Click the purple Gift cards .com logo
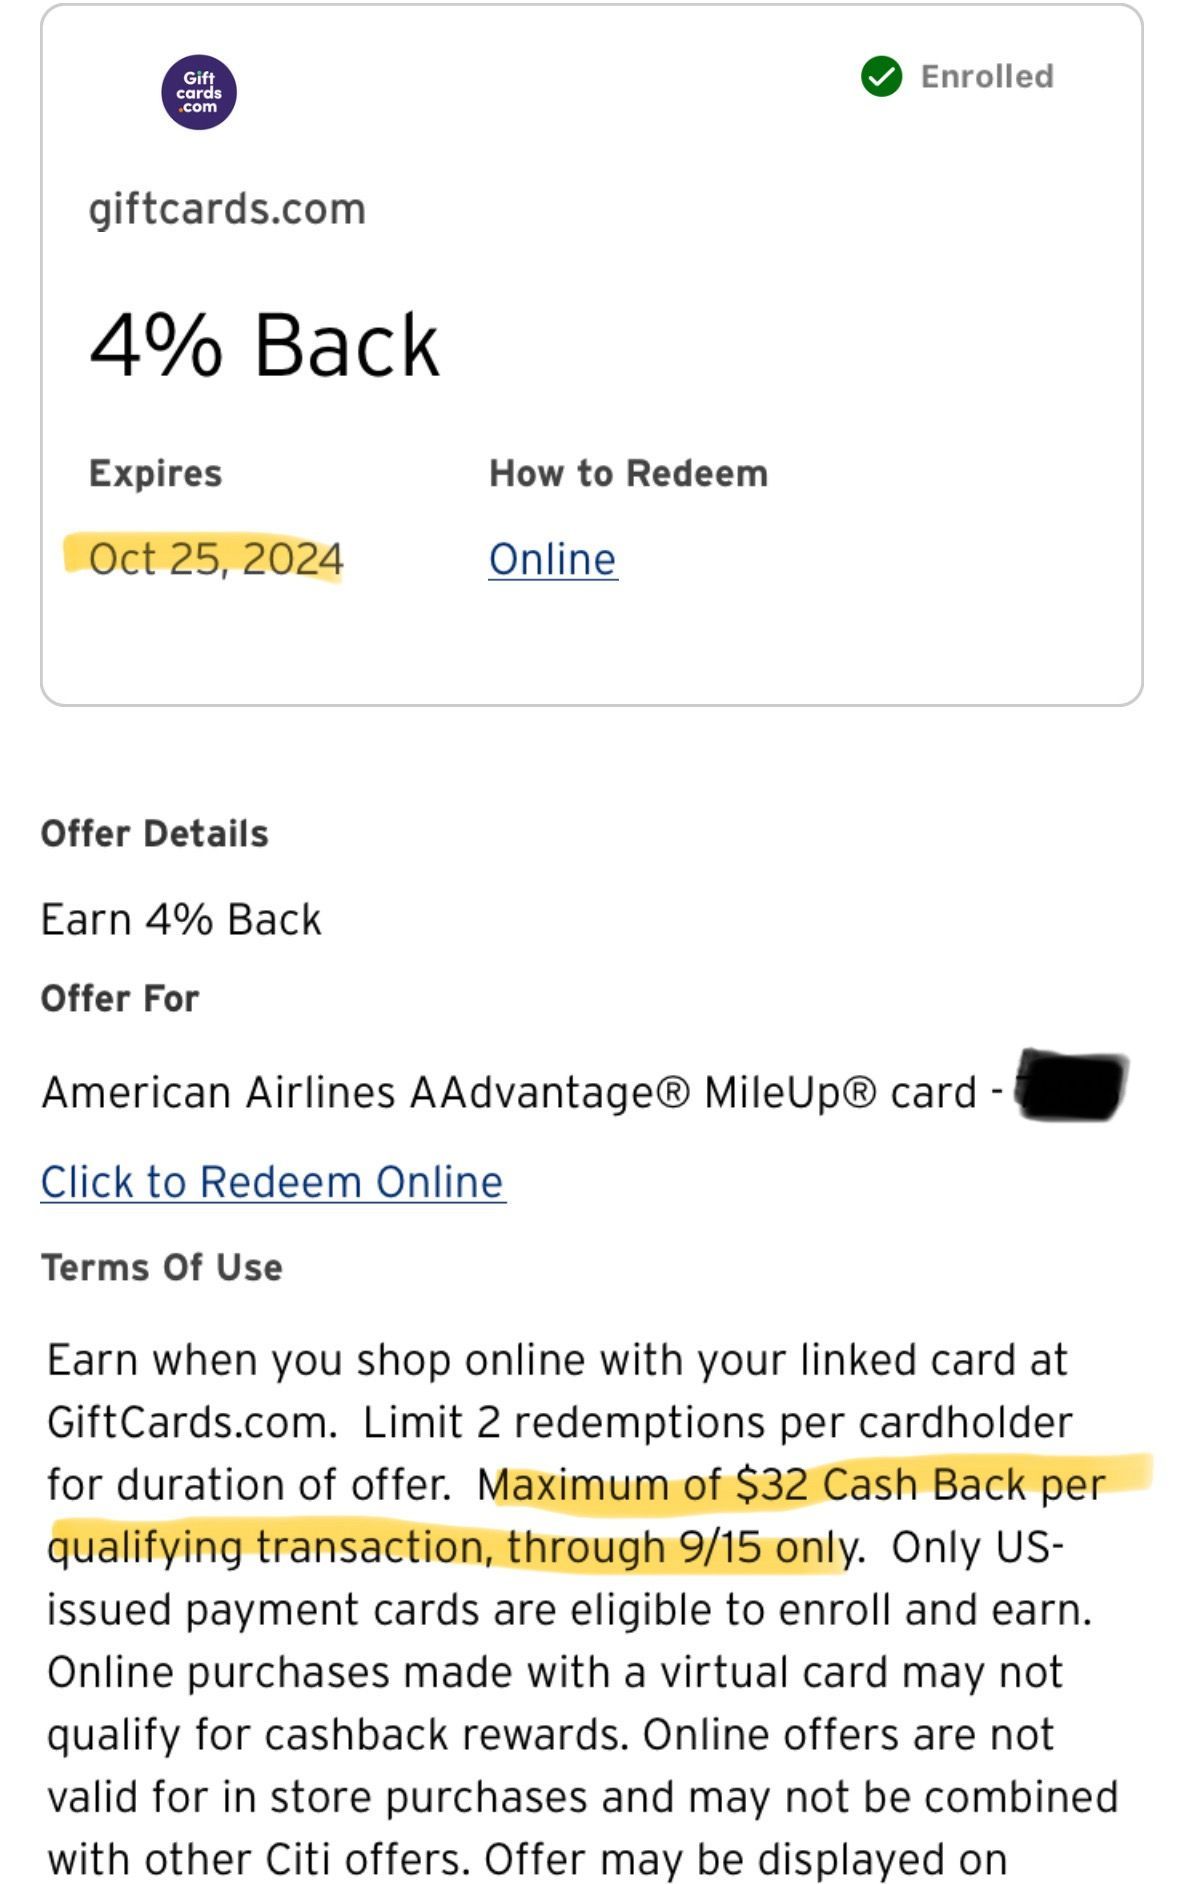Image resolution: width=1178 pixels, height=1884 pixels. click(x=199, y=92)
